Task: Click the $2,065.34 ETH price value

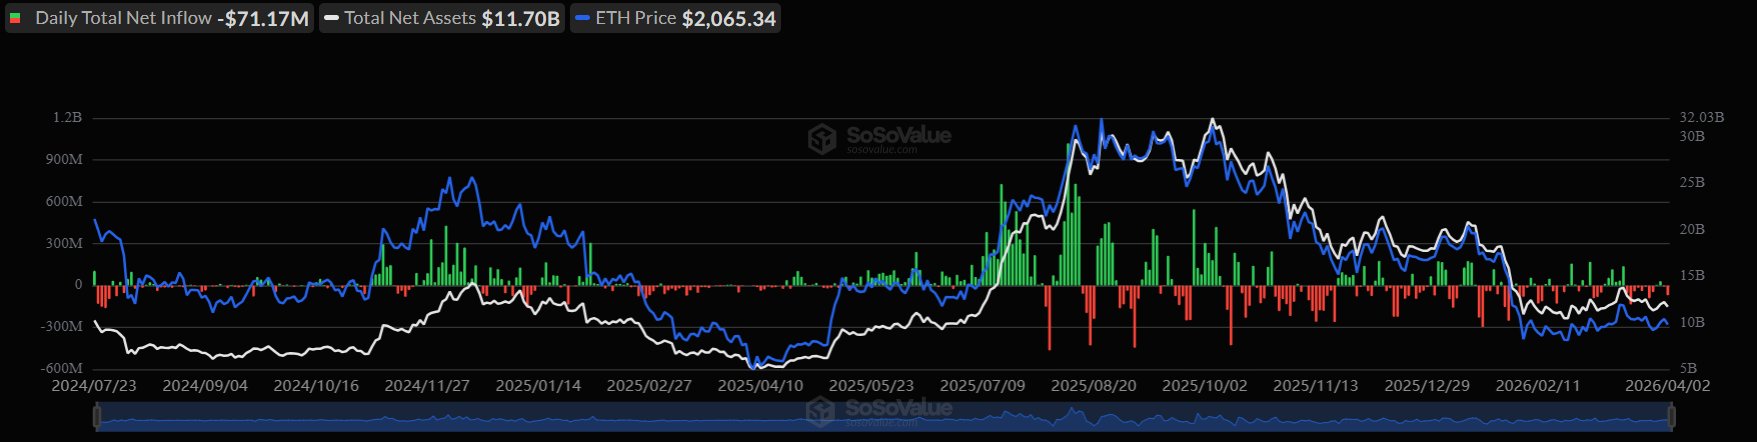Action: [728, 19]
